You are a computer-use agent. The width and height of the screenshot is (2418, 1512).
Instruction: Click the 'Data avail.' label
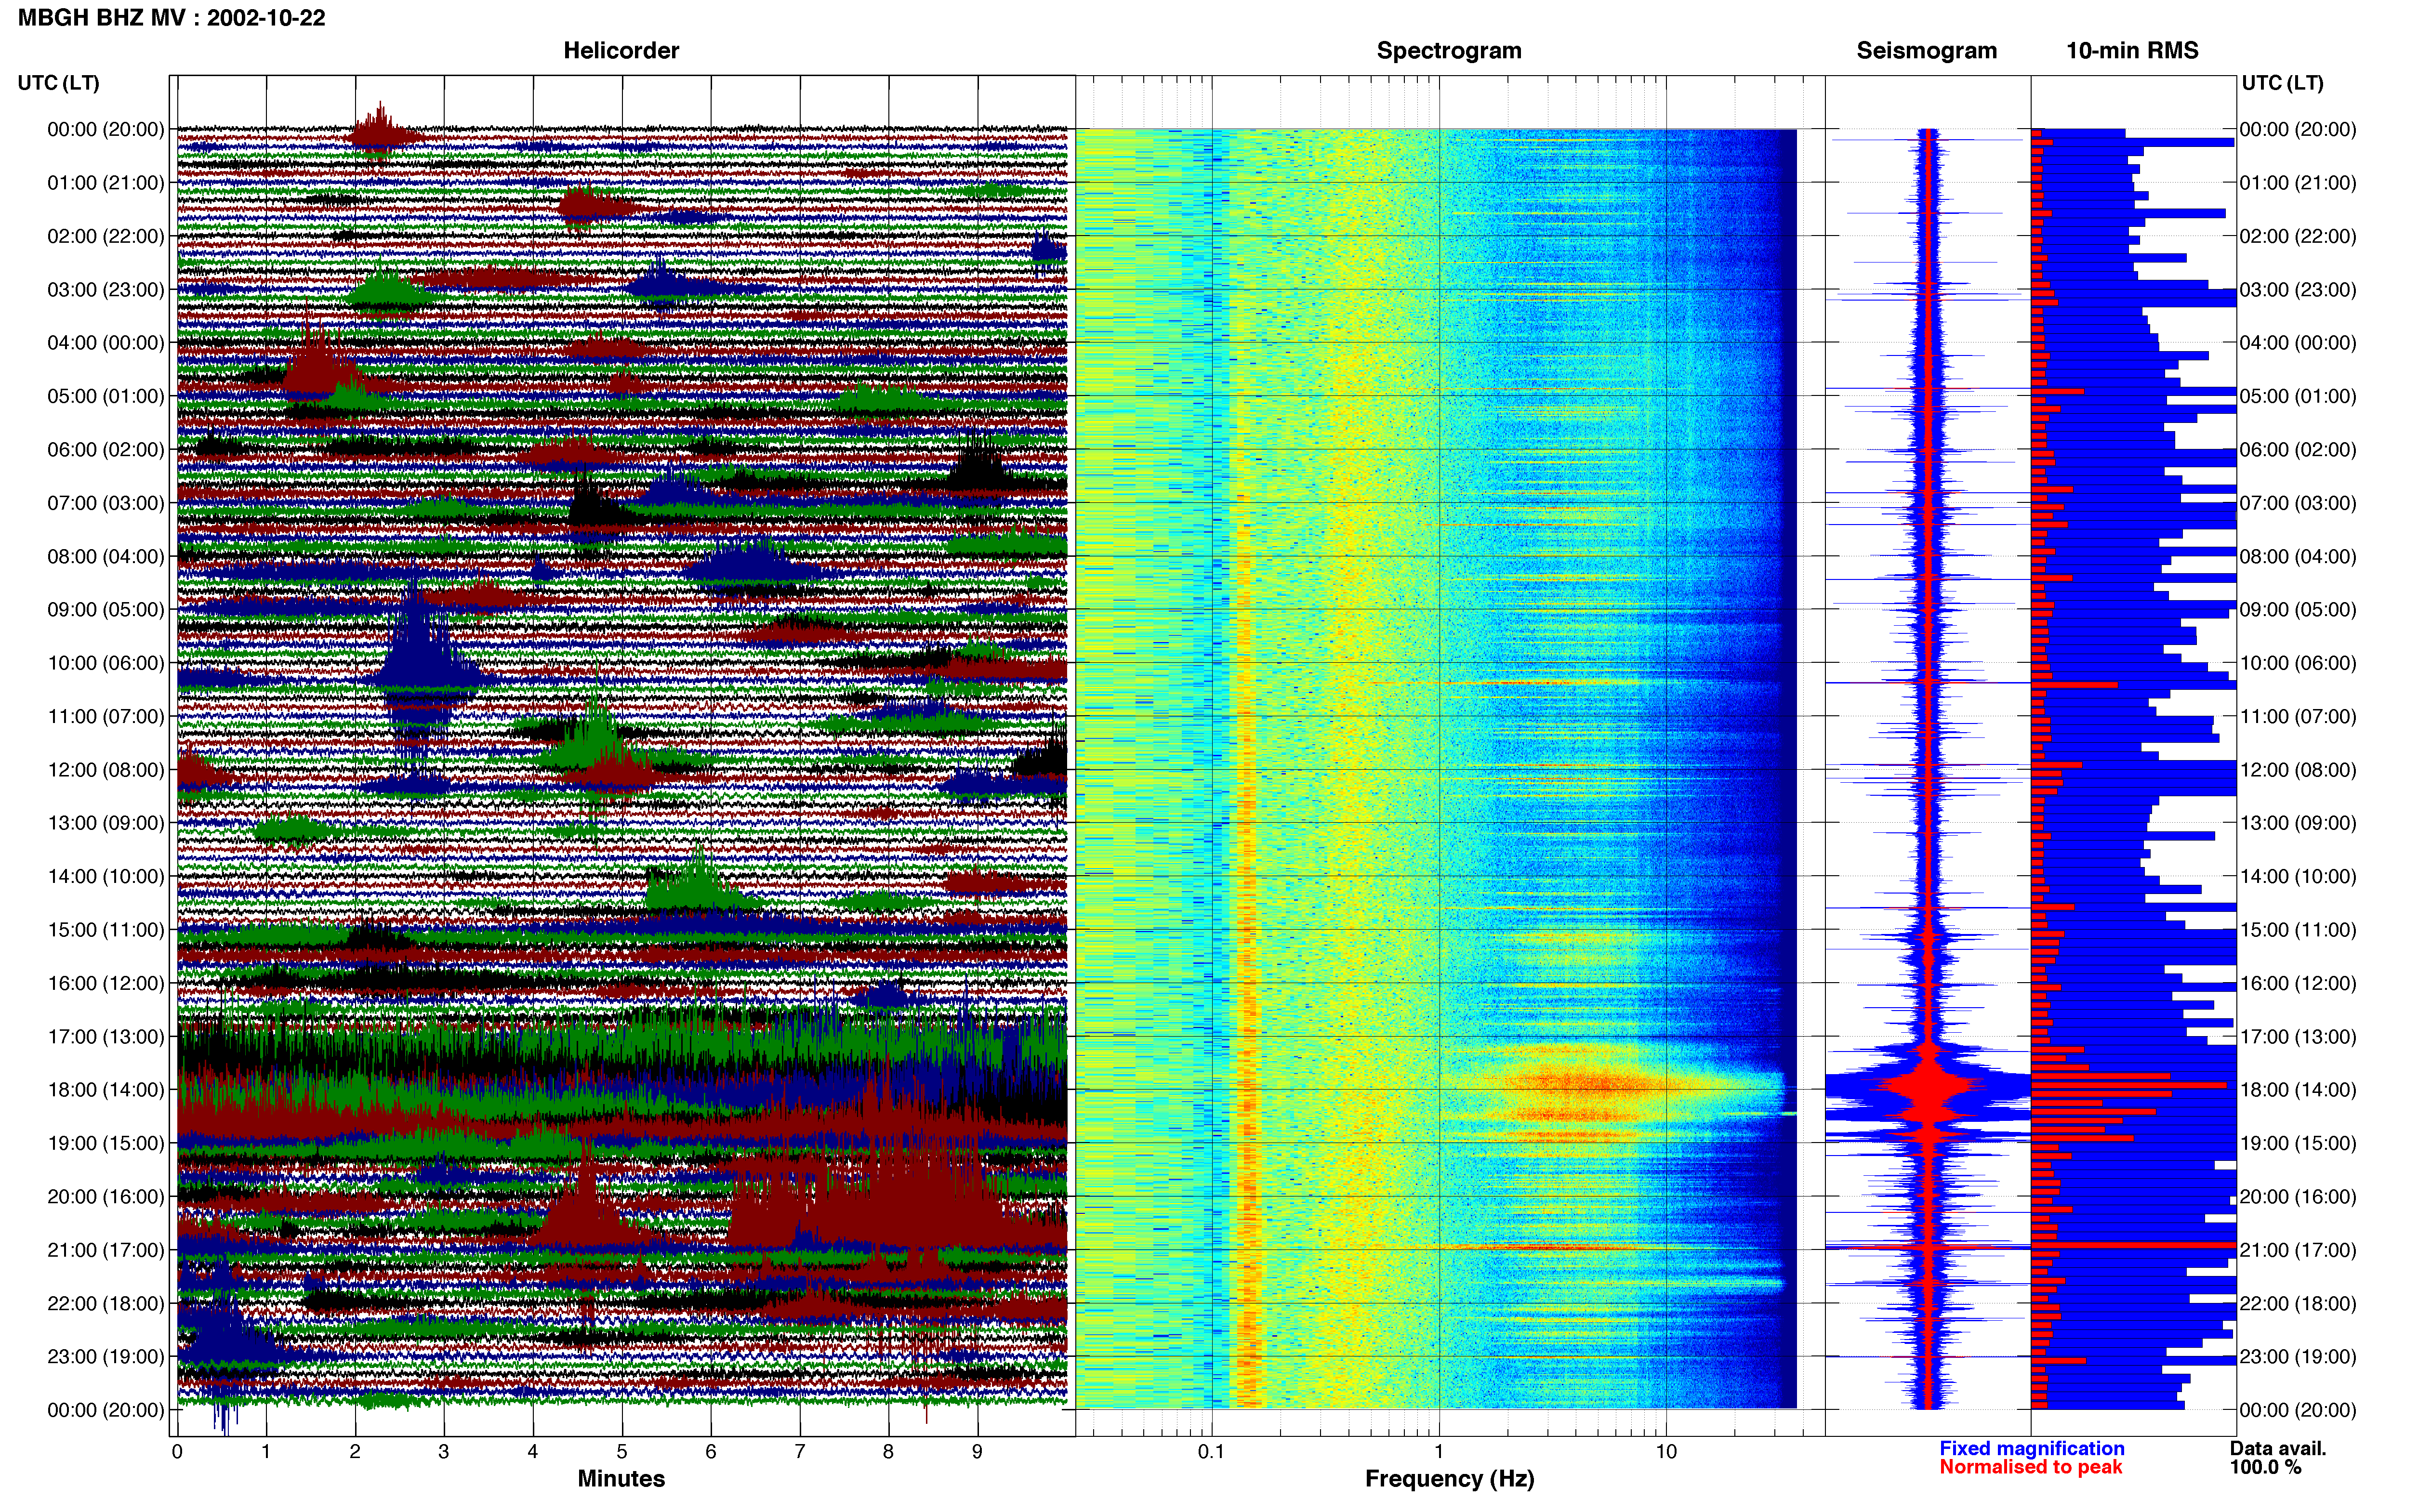(2278, 1448)
